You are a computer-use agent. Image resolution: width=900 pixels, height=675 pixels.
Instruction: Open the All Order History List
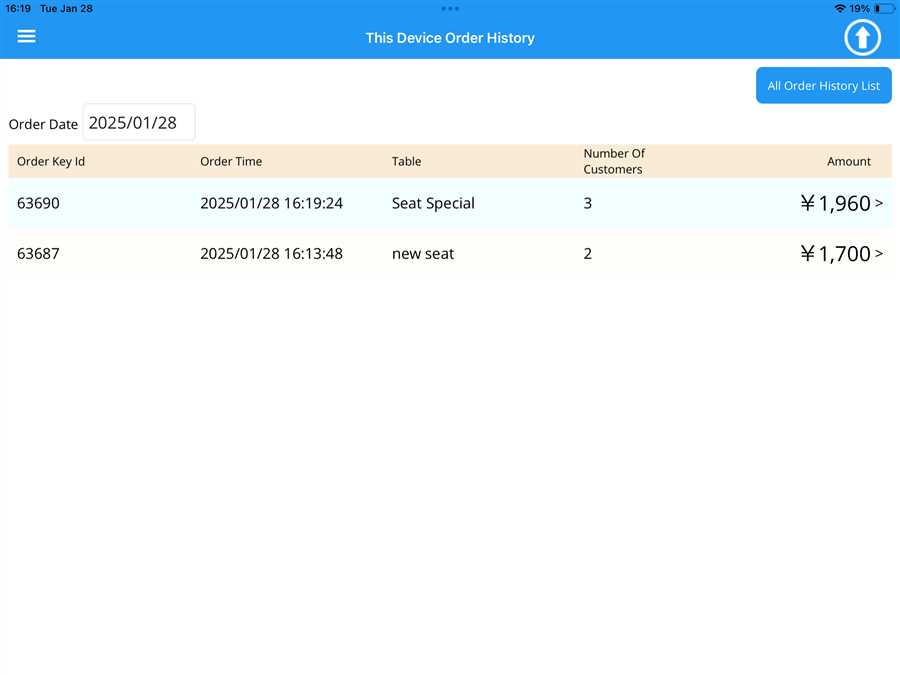[x=823, y=86]
